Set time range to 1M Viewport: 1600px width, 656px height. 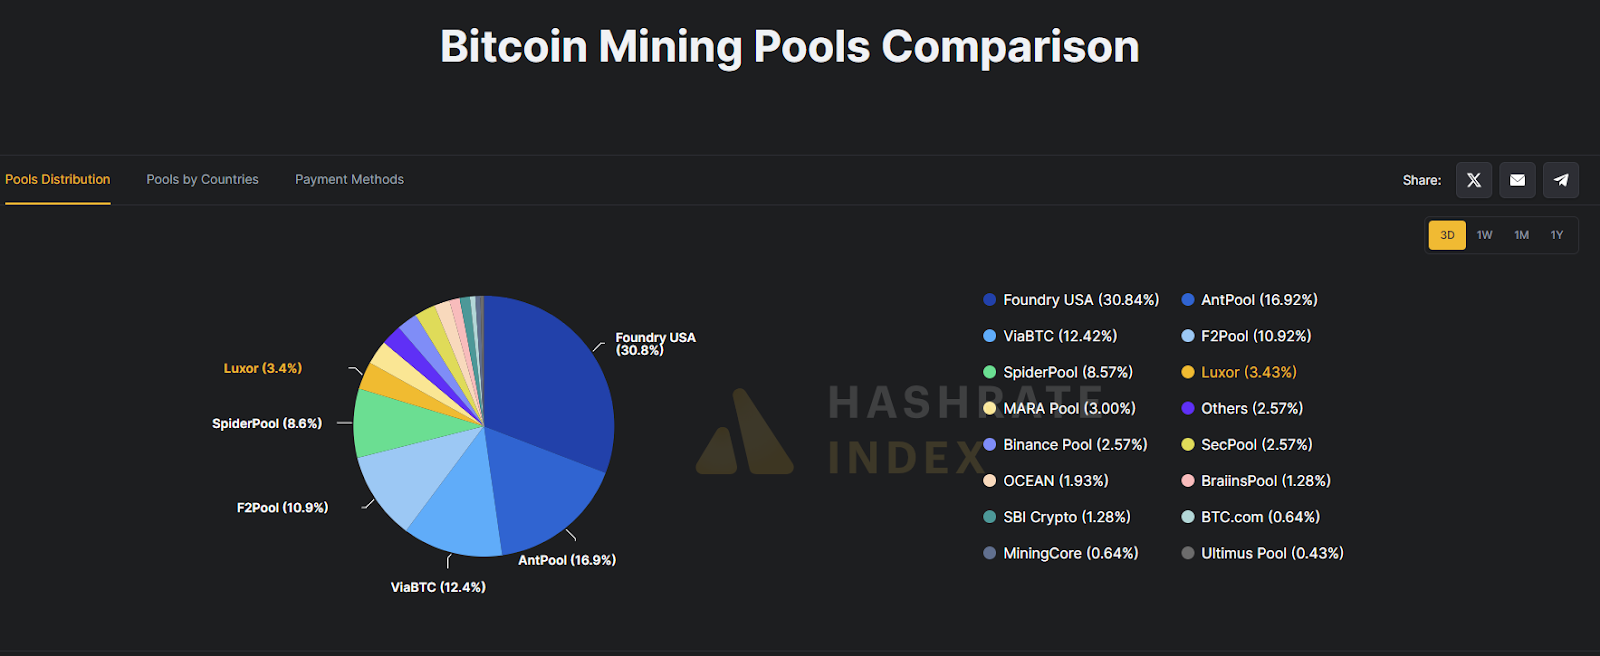[1521, 235]
